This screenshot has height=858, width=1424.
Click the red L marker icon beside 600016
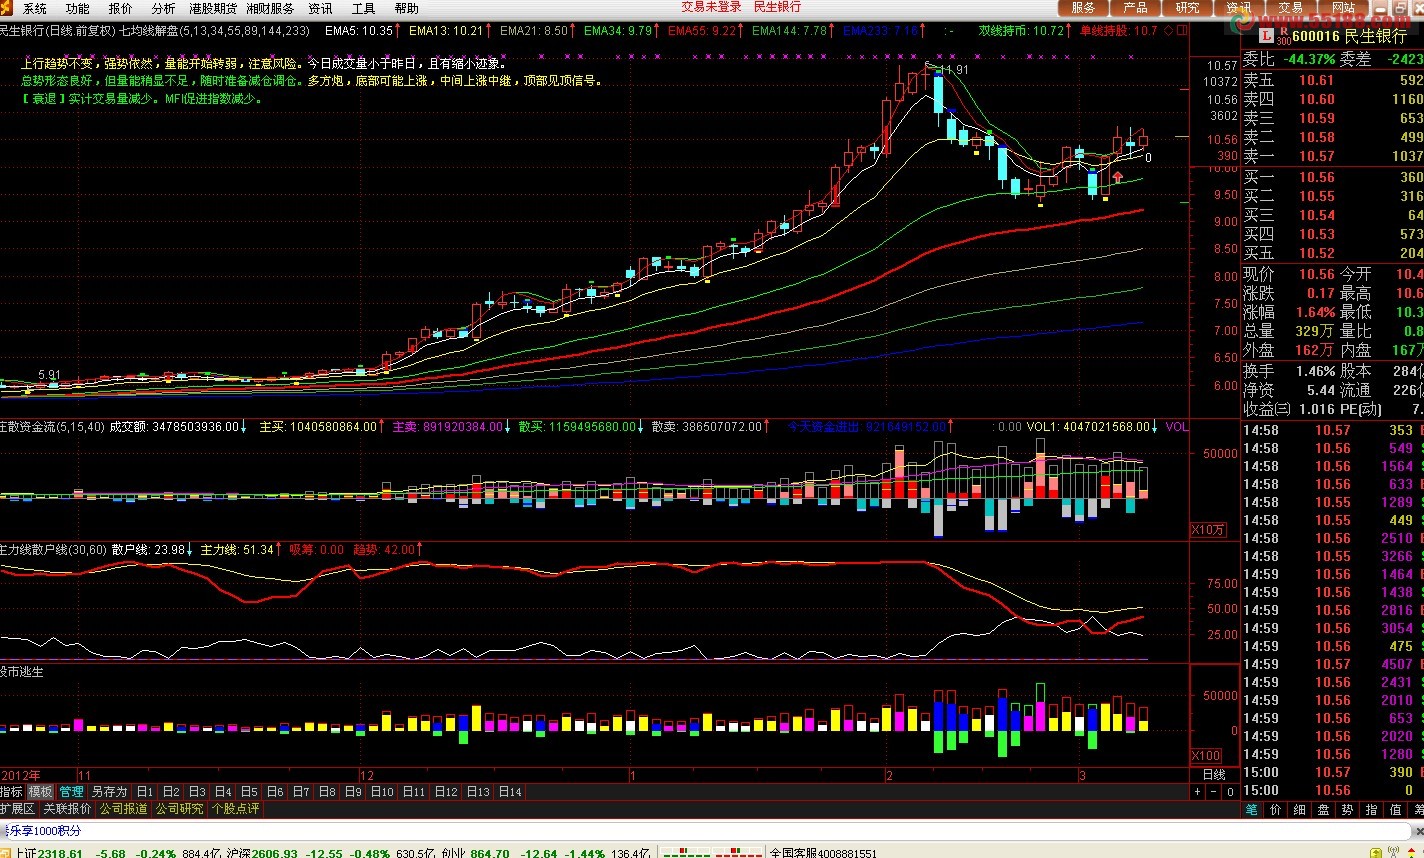click(x=1264, y=36)
